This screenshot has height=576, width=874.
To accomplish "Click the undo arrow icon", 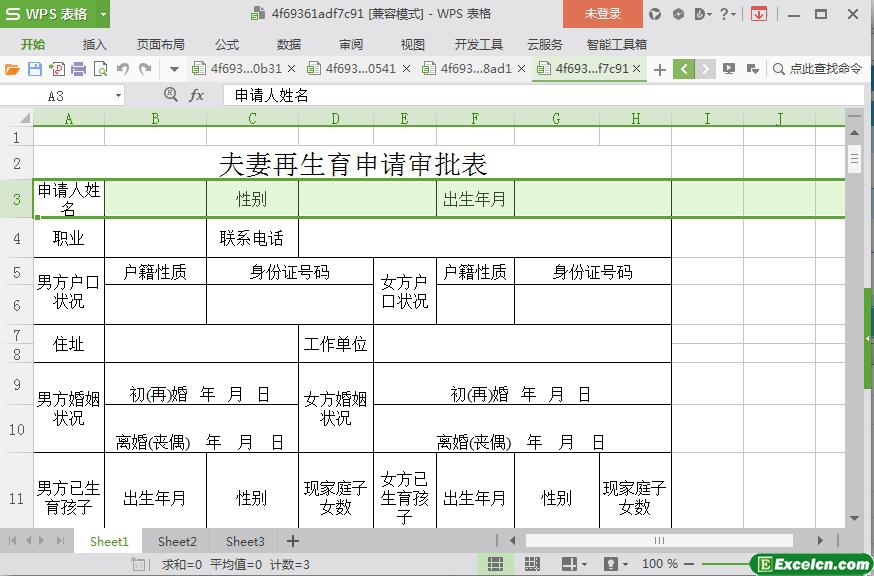I will (123, 69).
